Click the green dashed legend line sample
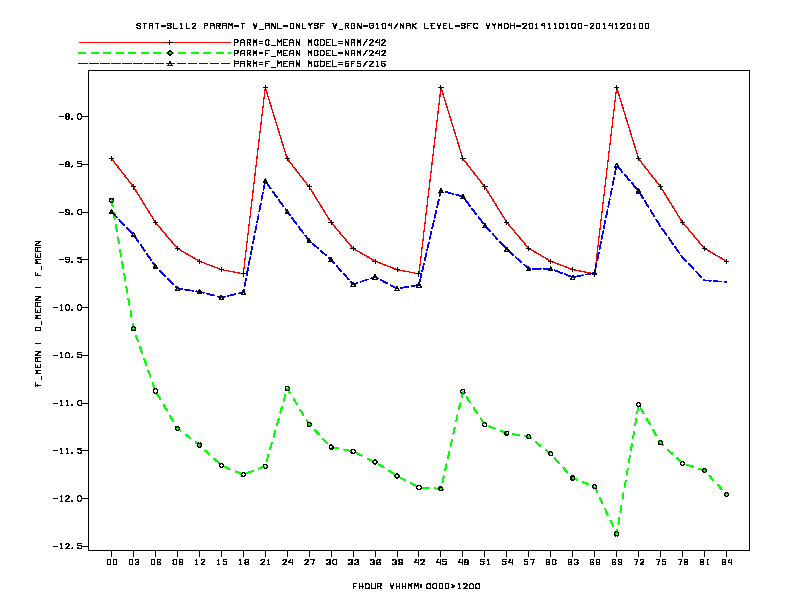Viewport: 792px width, 612px height. pyautogui.click(x=155, y=53)
